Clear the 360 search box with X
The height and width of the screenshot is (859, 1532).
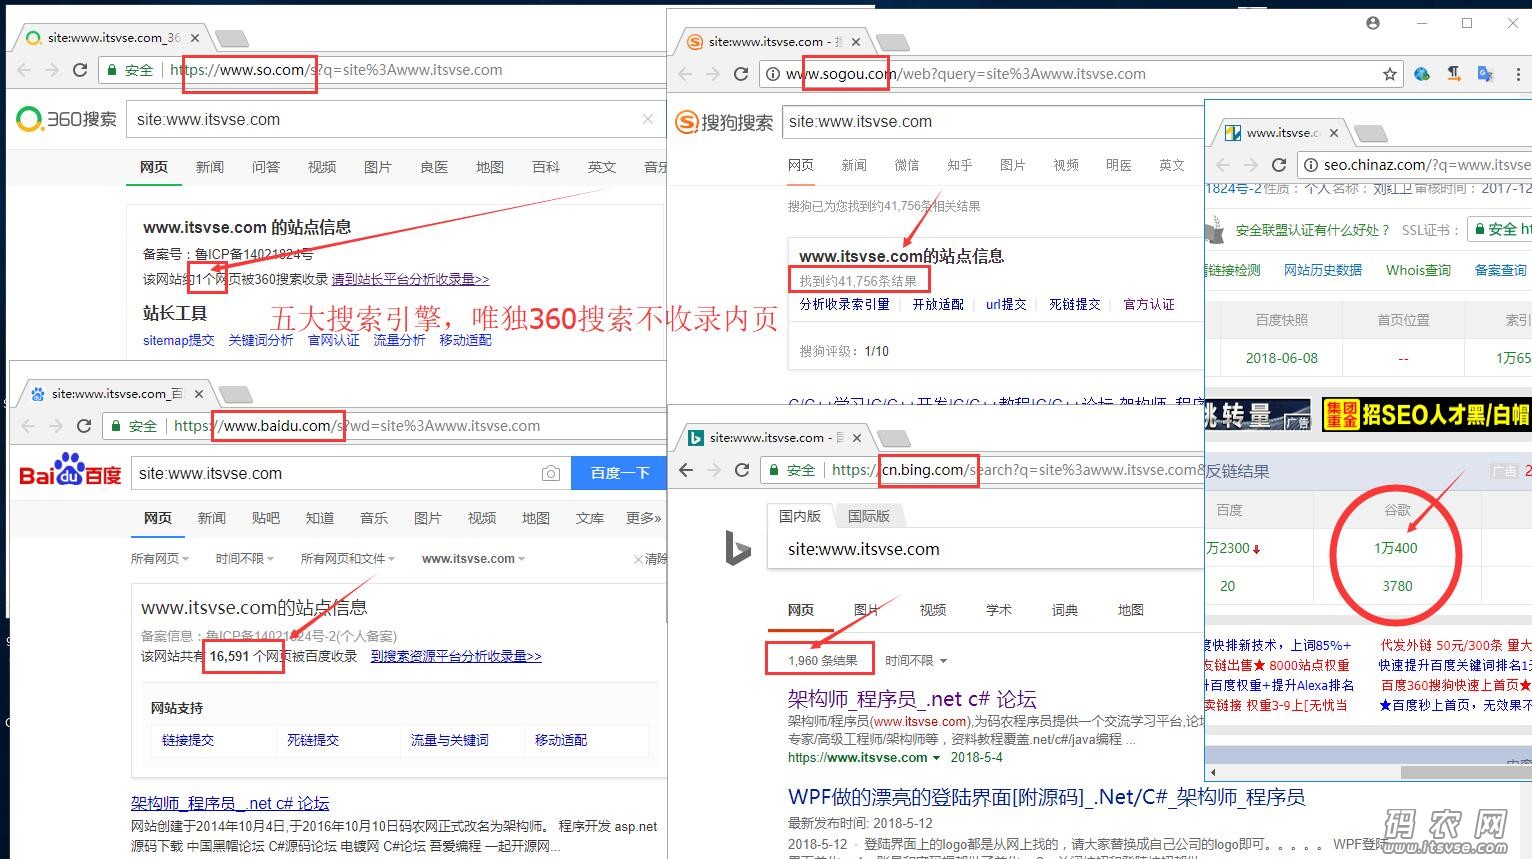(648, 119)
